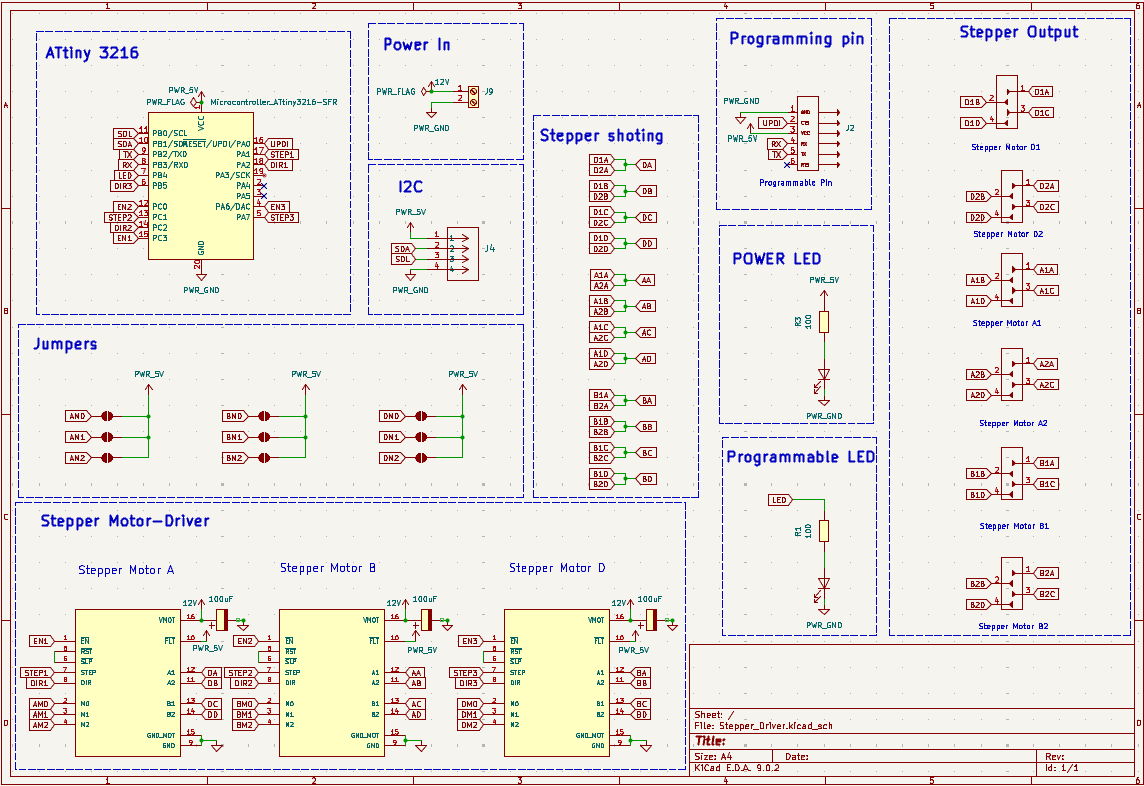This screenshot has height=786, width=1144.
Task: Select the AN0 solder jumper symbol
Action: pos(107,416)
